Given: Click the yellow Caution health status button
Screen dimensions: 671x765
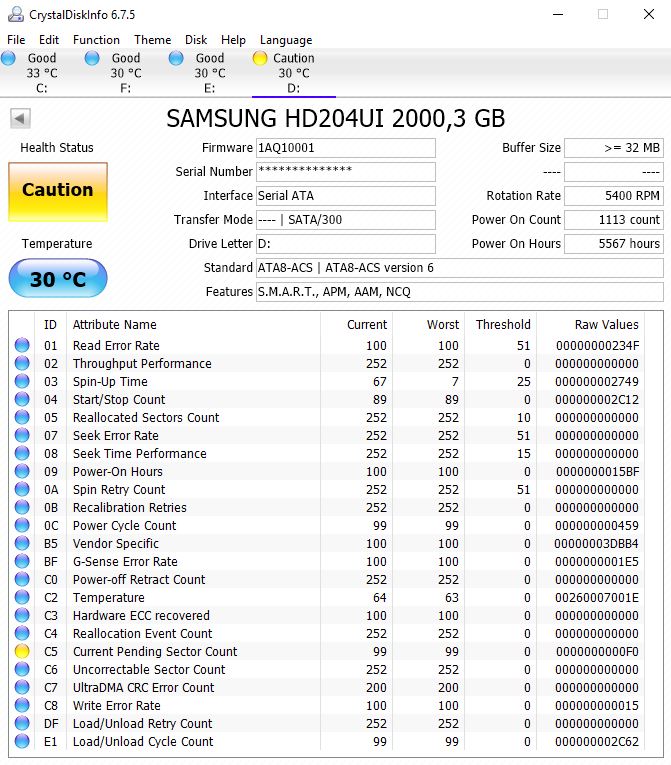Looking at the screenshot, I should [x=58, y=192].
